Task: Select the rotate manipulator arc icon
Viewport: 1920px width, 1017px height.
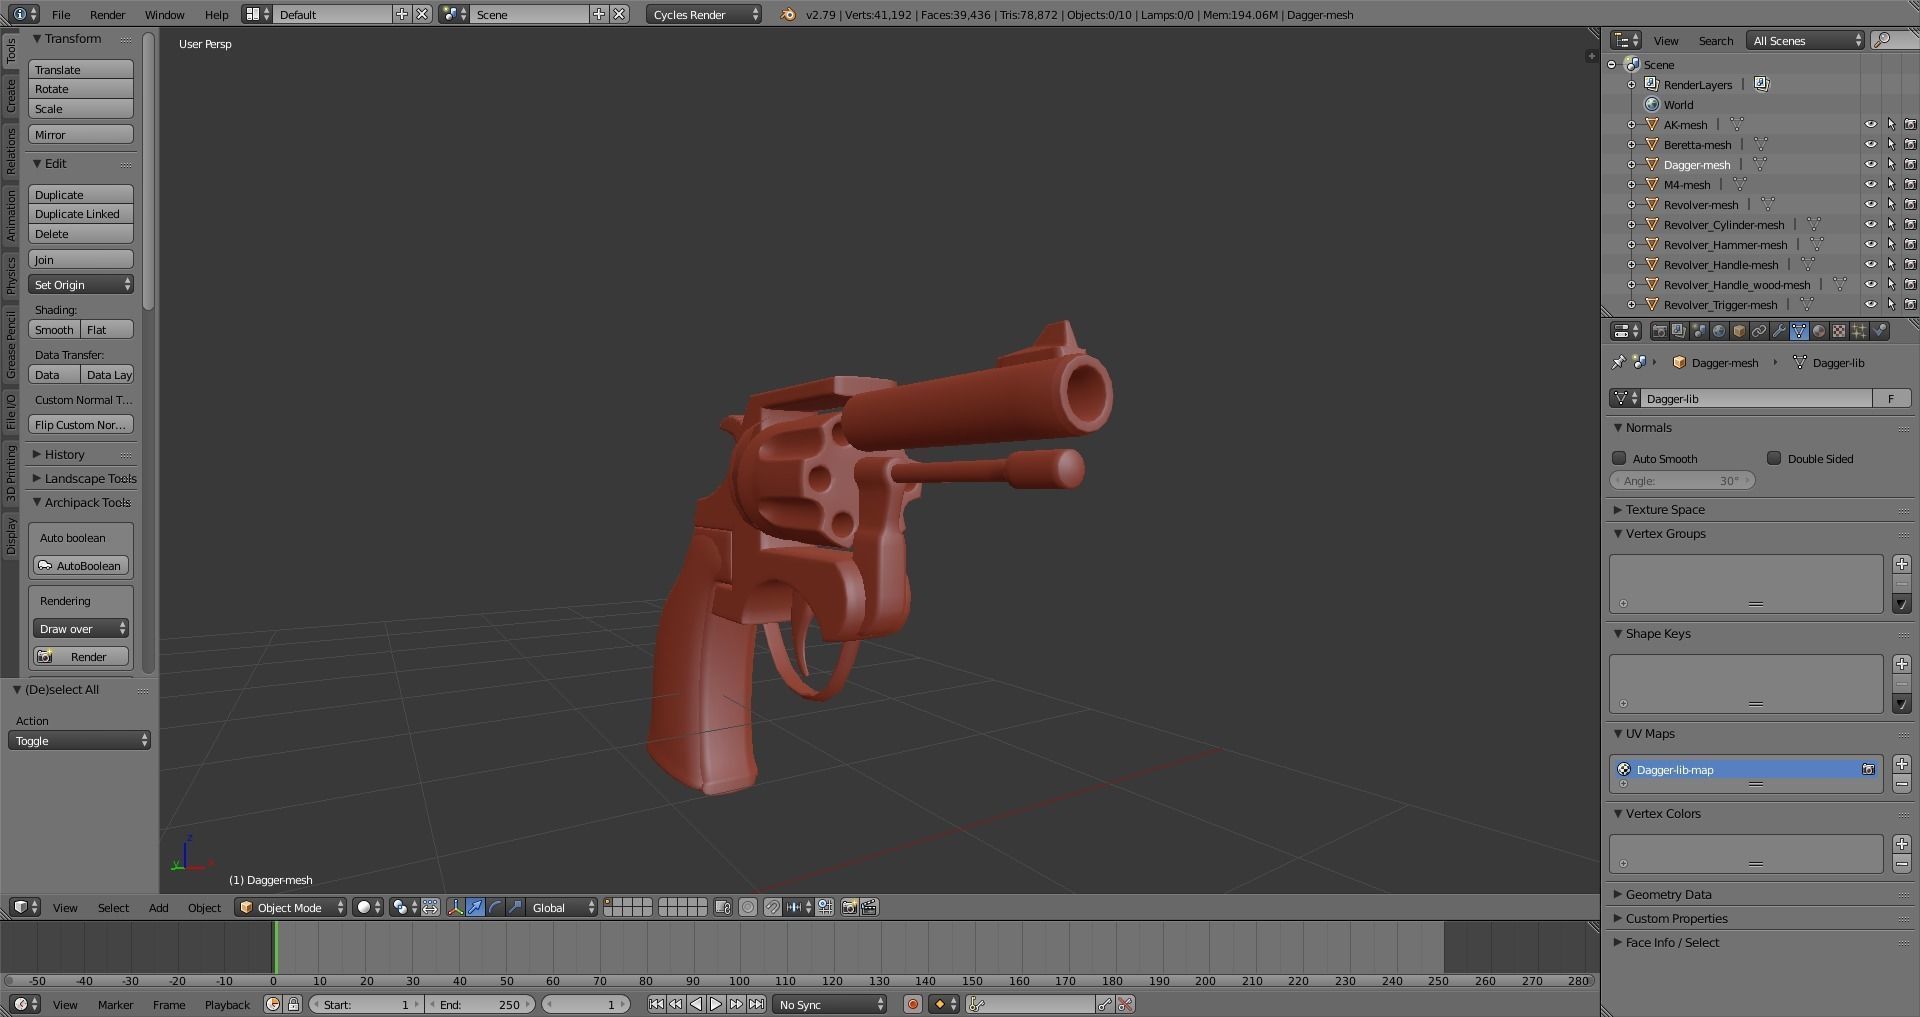Action: [495, 907]
